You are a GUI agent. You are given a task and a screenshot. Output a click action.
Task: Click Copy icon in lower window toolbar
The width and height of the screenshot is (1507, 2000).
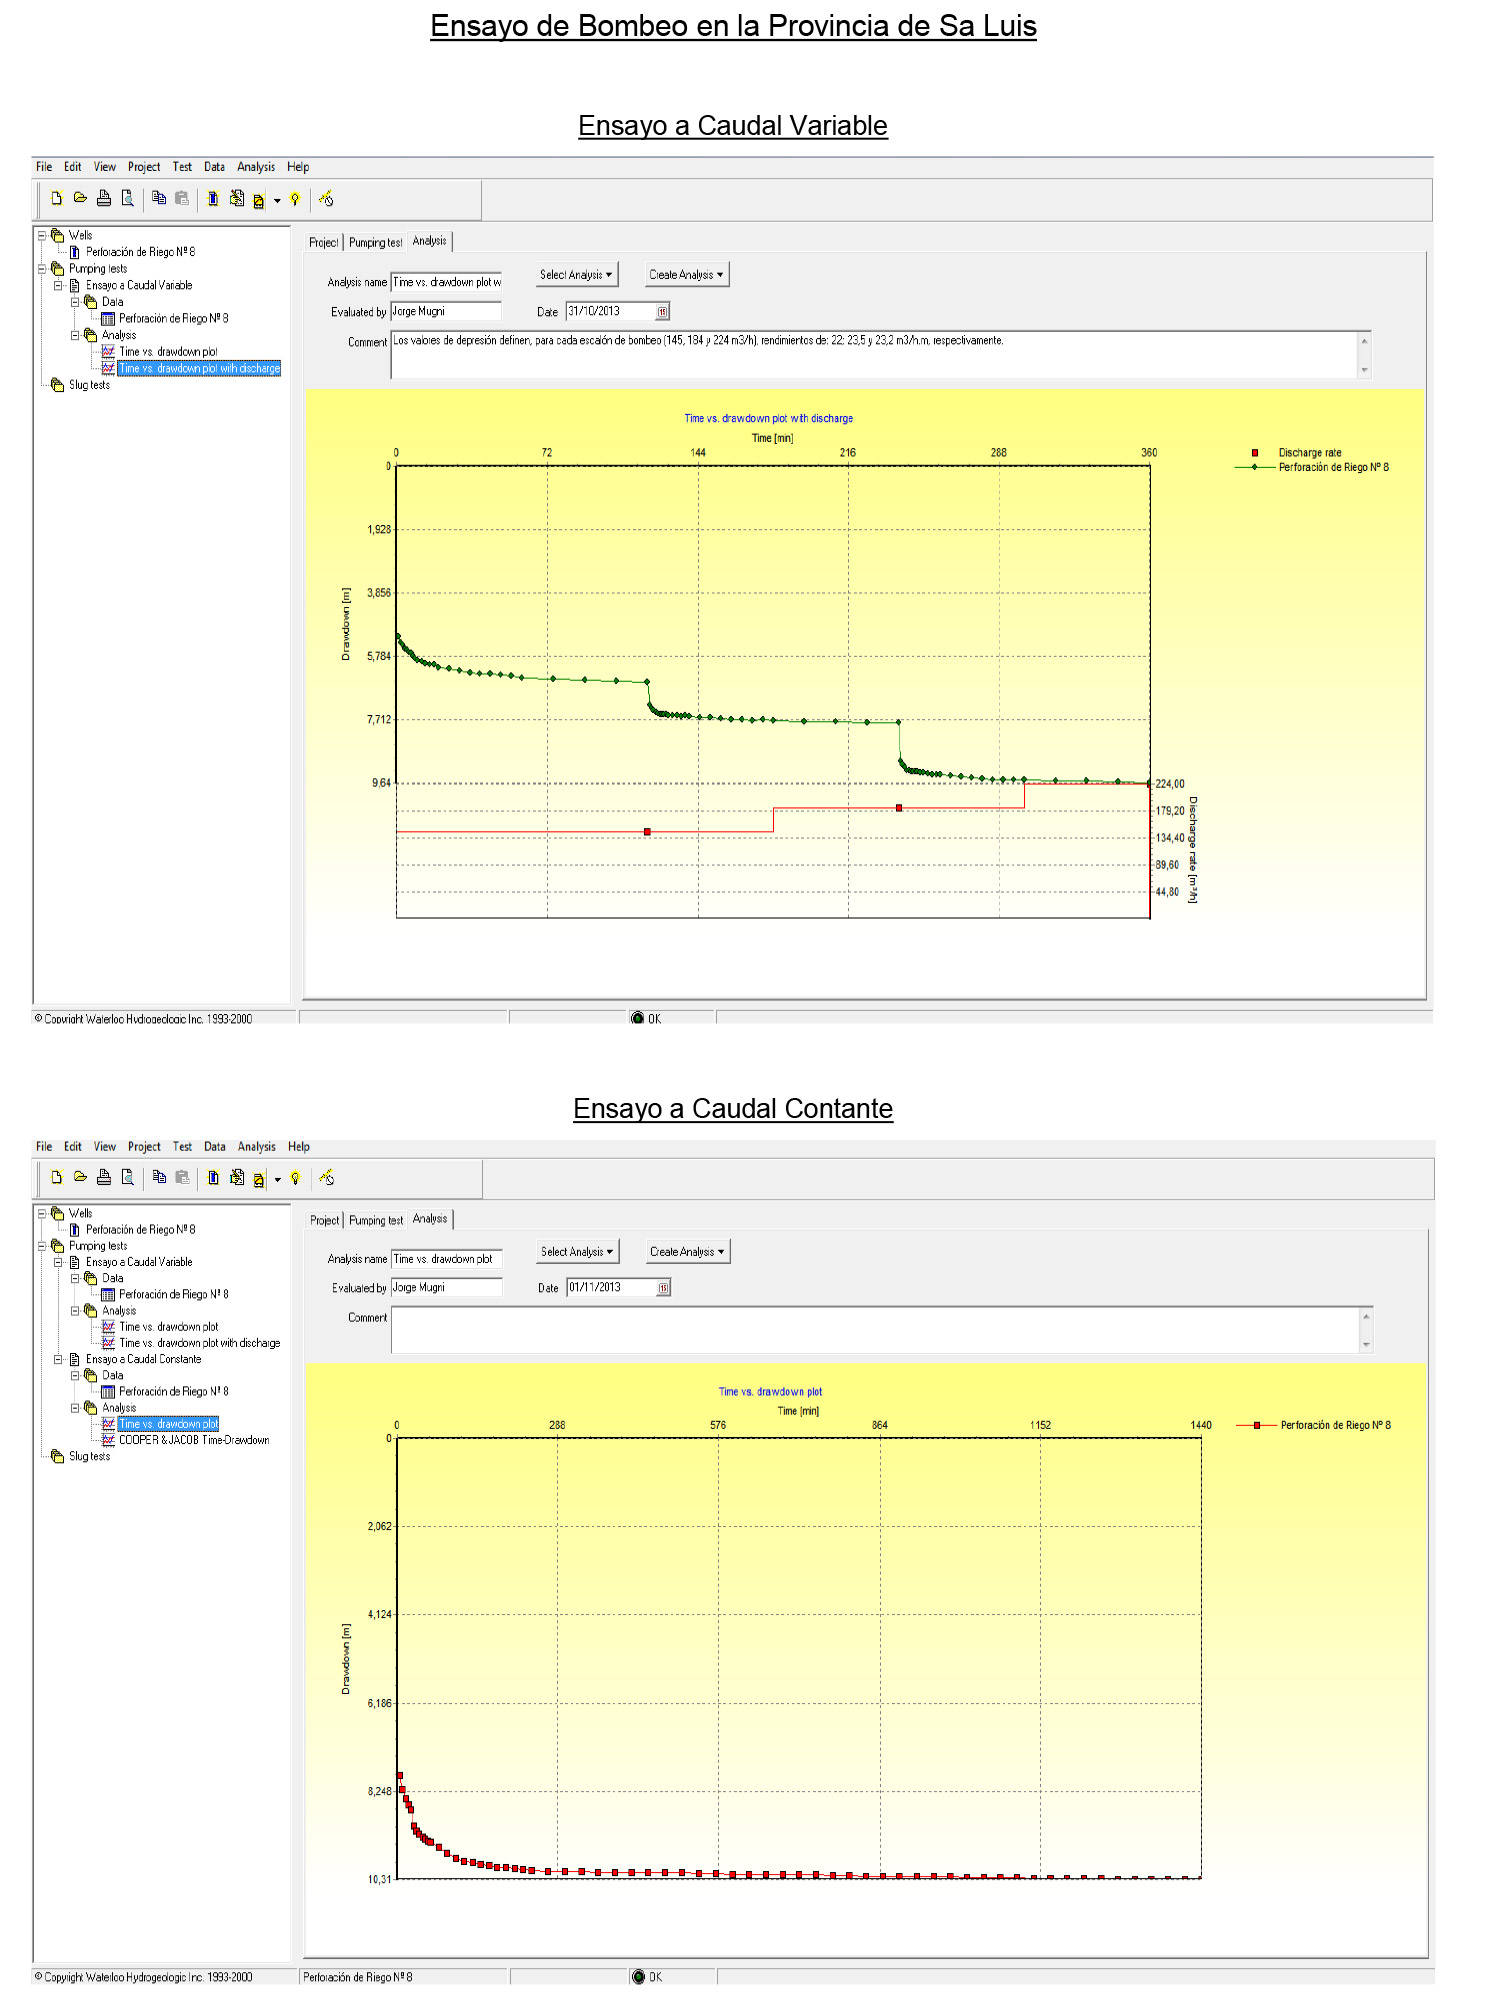159,1178
